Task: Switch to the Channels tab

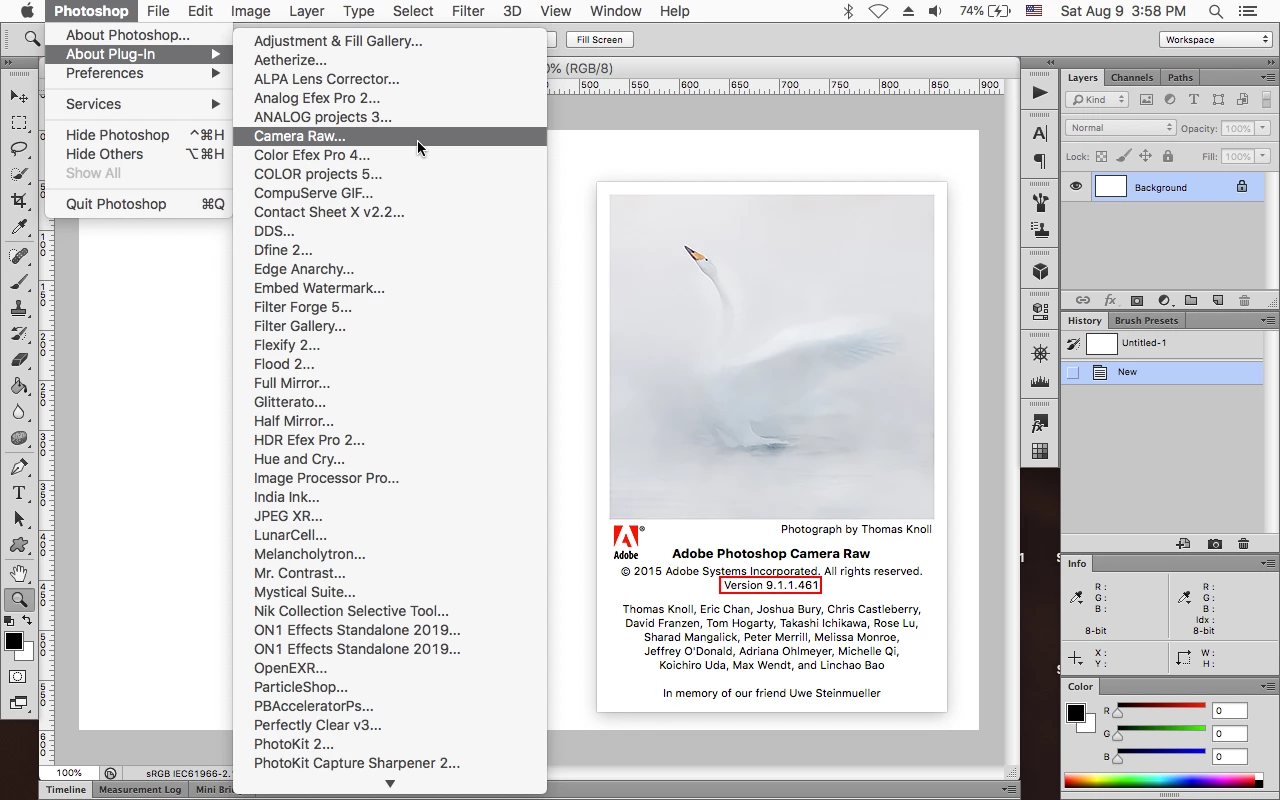Action: (x=1132, y=77)
